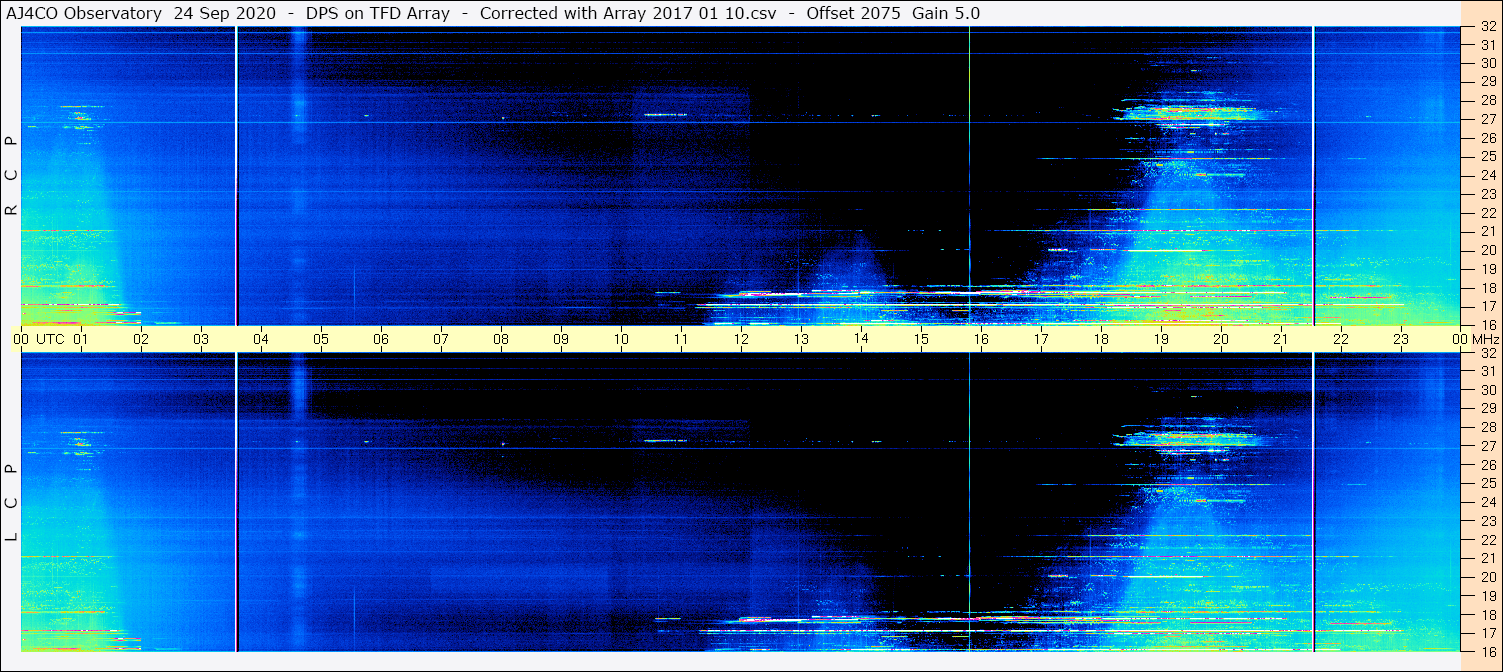This screenshot has height=672, width=1503.
Task: Click the '14' hour tick label
Action: point(861,339)
